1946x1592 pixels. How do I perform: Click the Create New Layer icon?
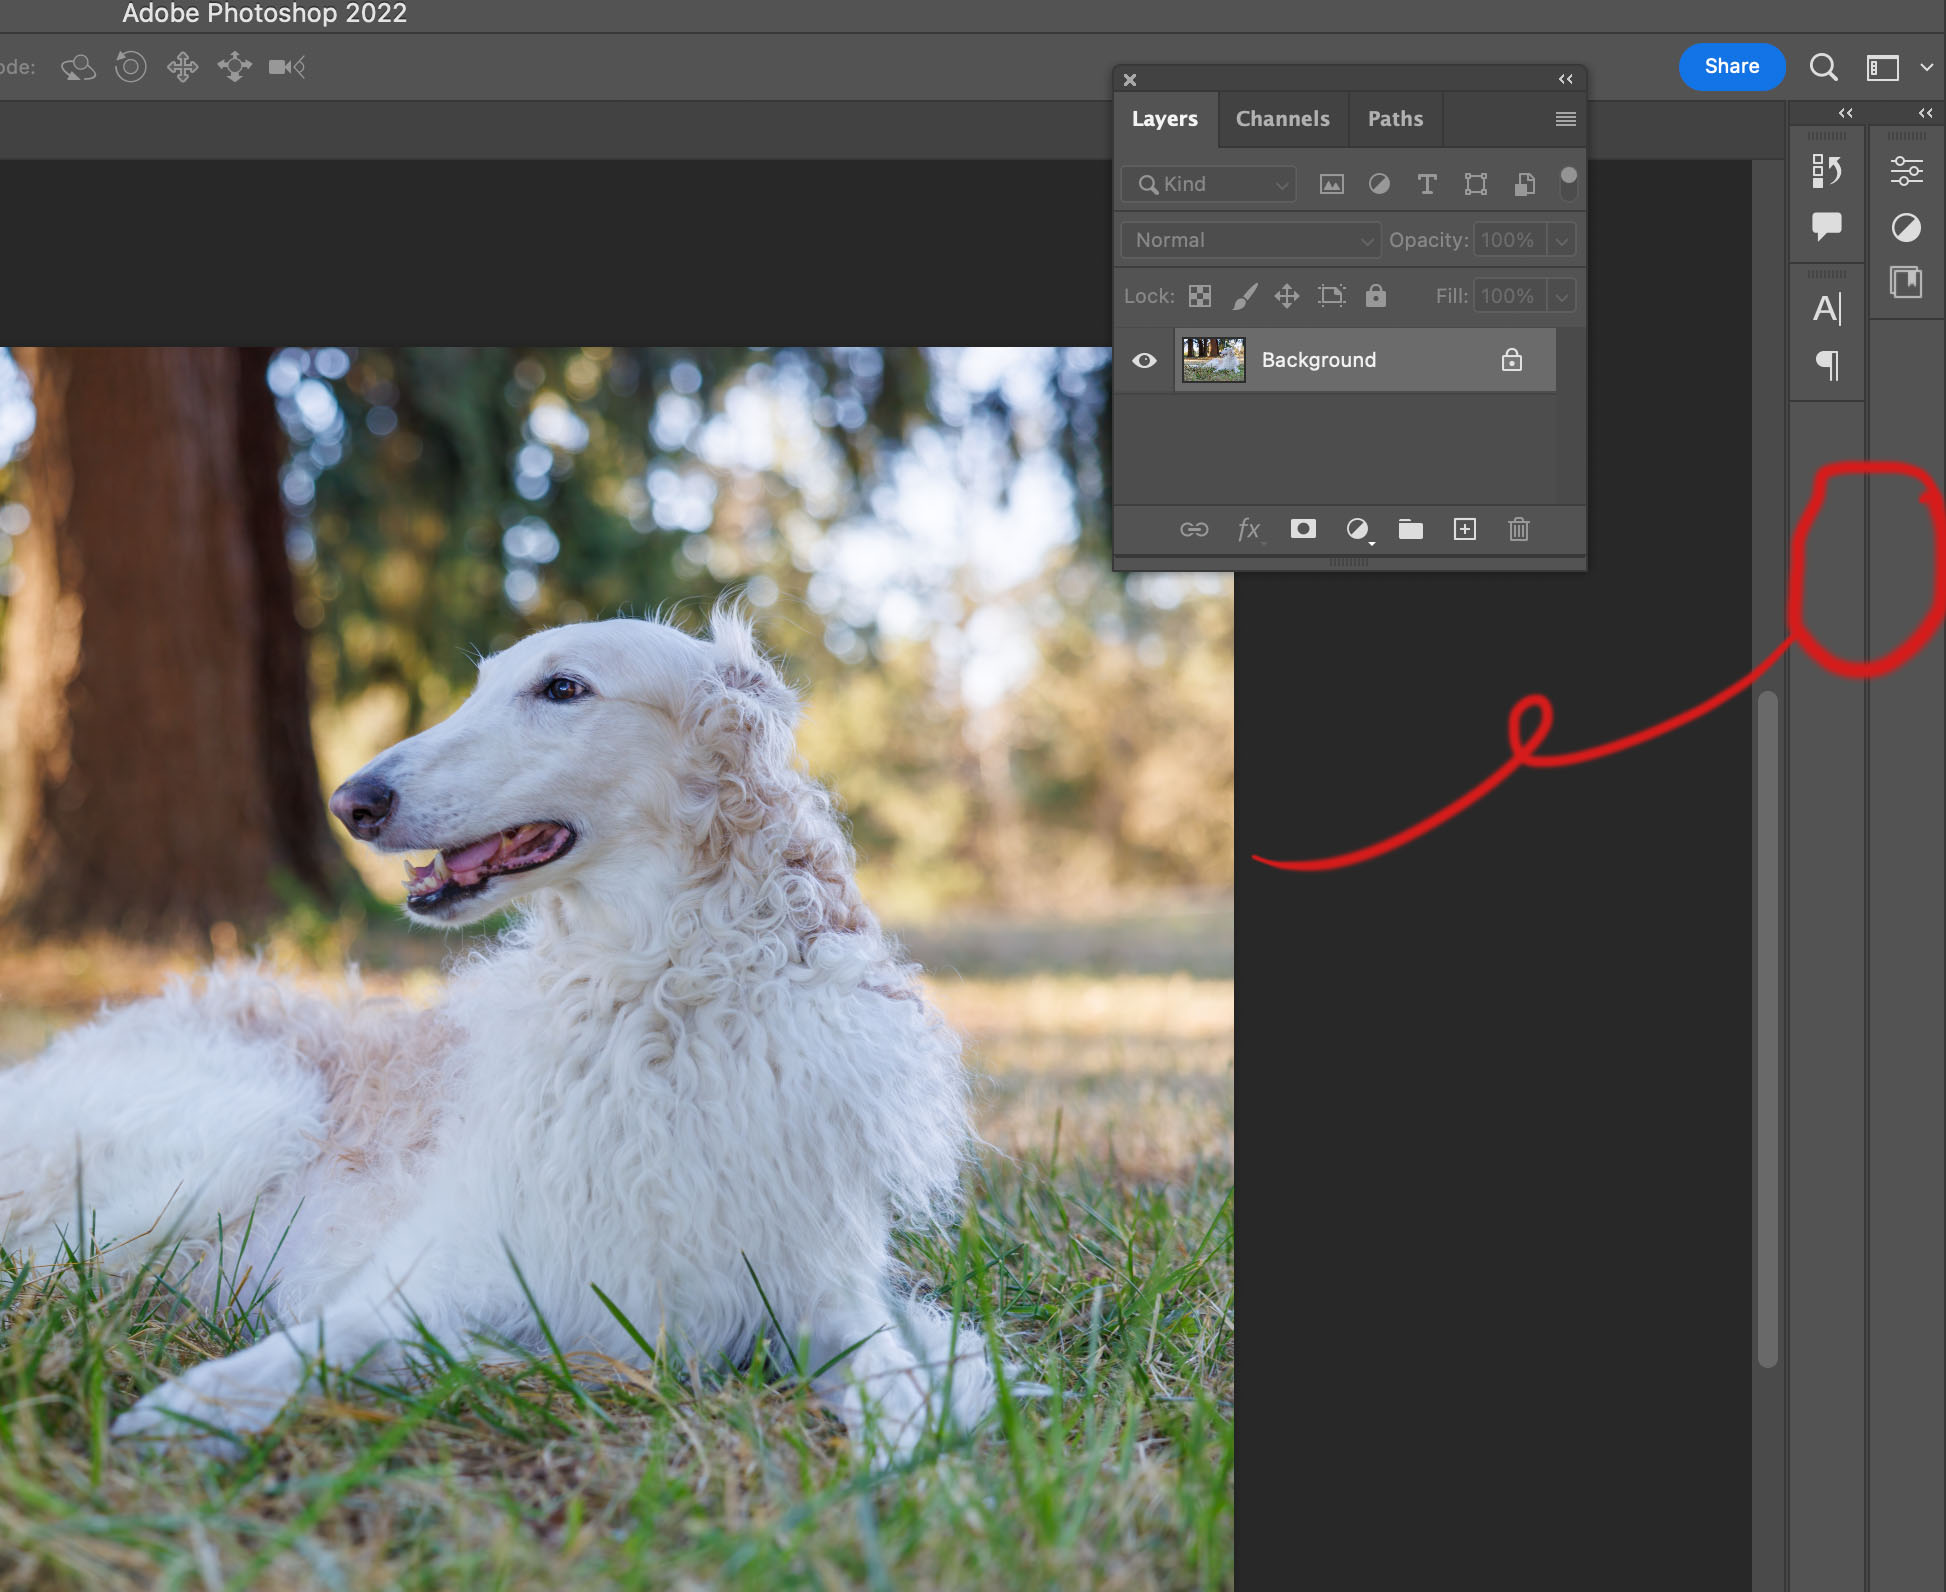pos(1463,529)
